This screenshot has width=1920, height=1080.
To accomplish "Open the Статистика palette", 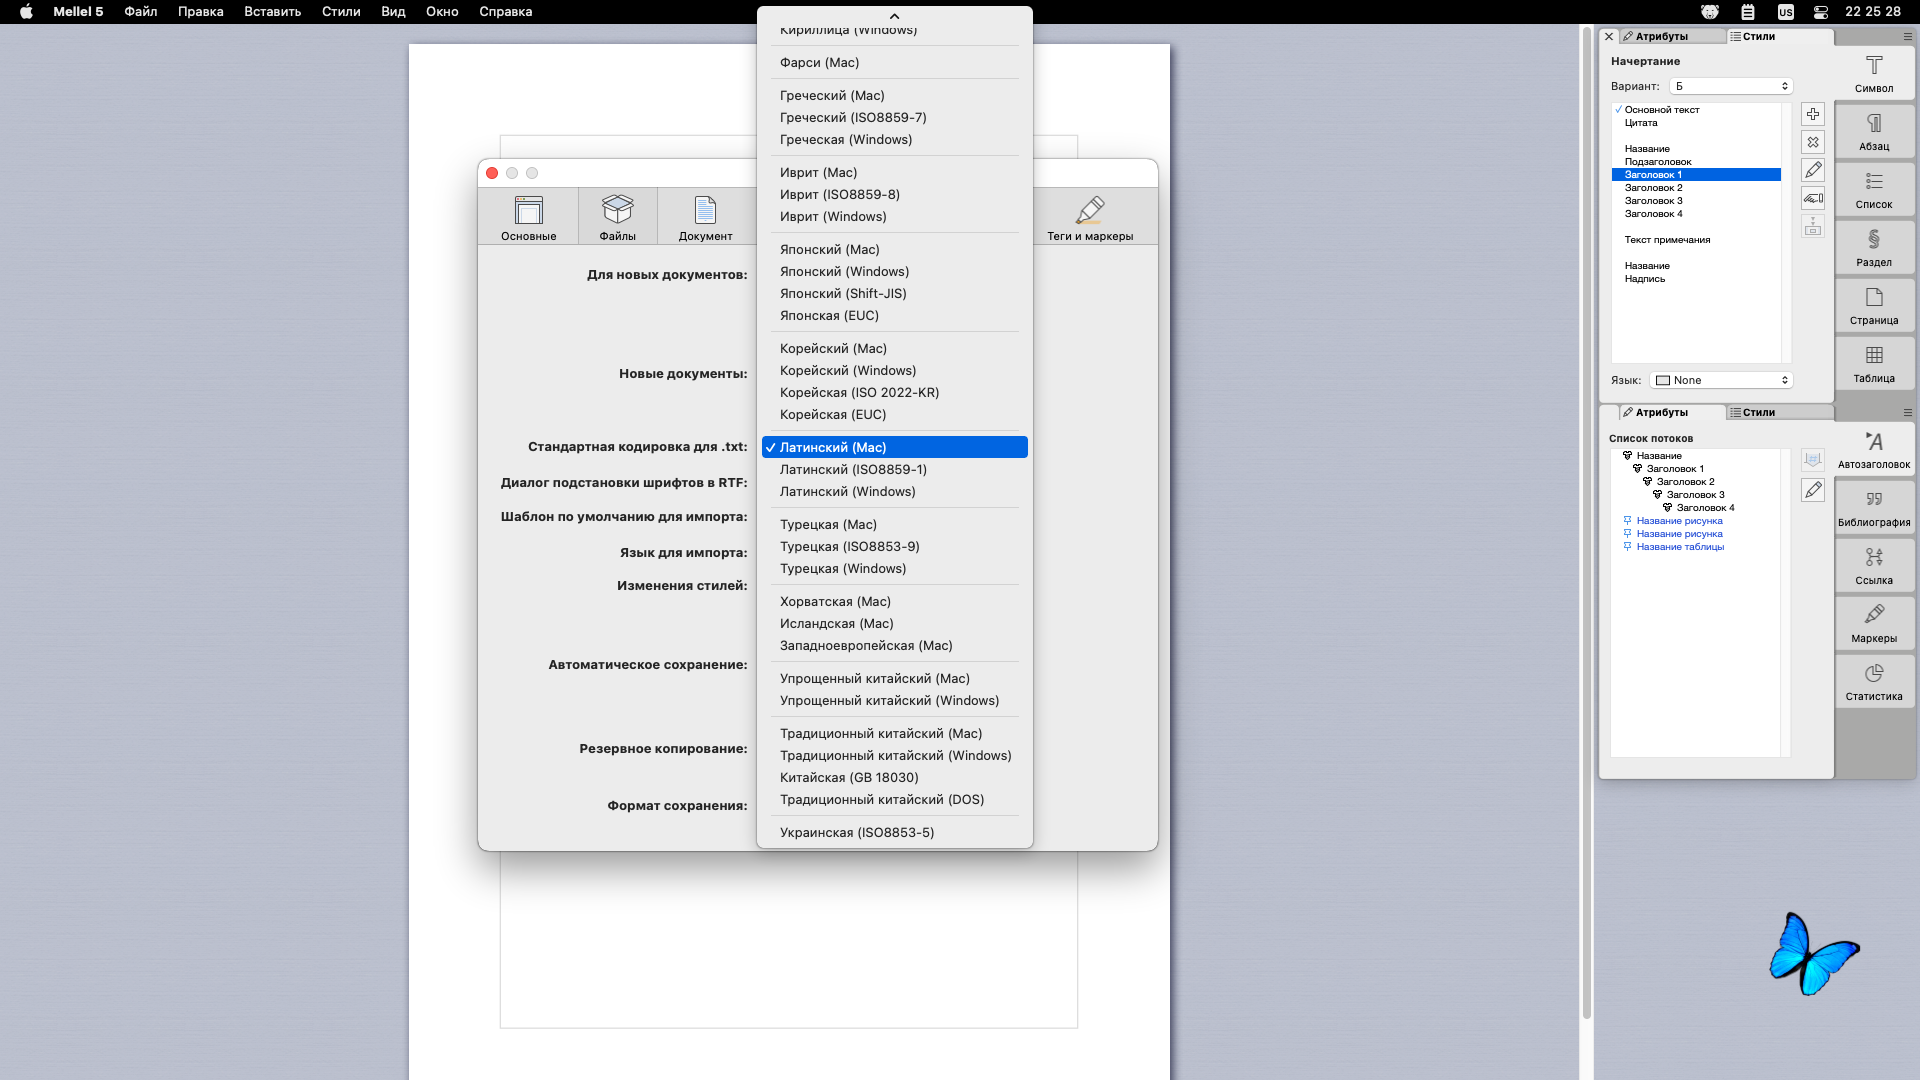I will click(1874, 681).
